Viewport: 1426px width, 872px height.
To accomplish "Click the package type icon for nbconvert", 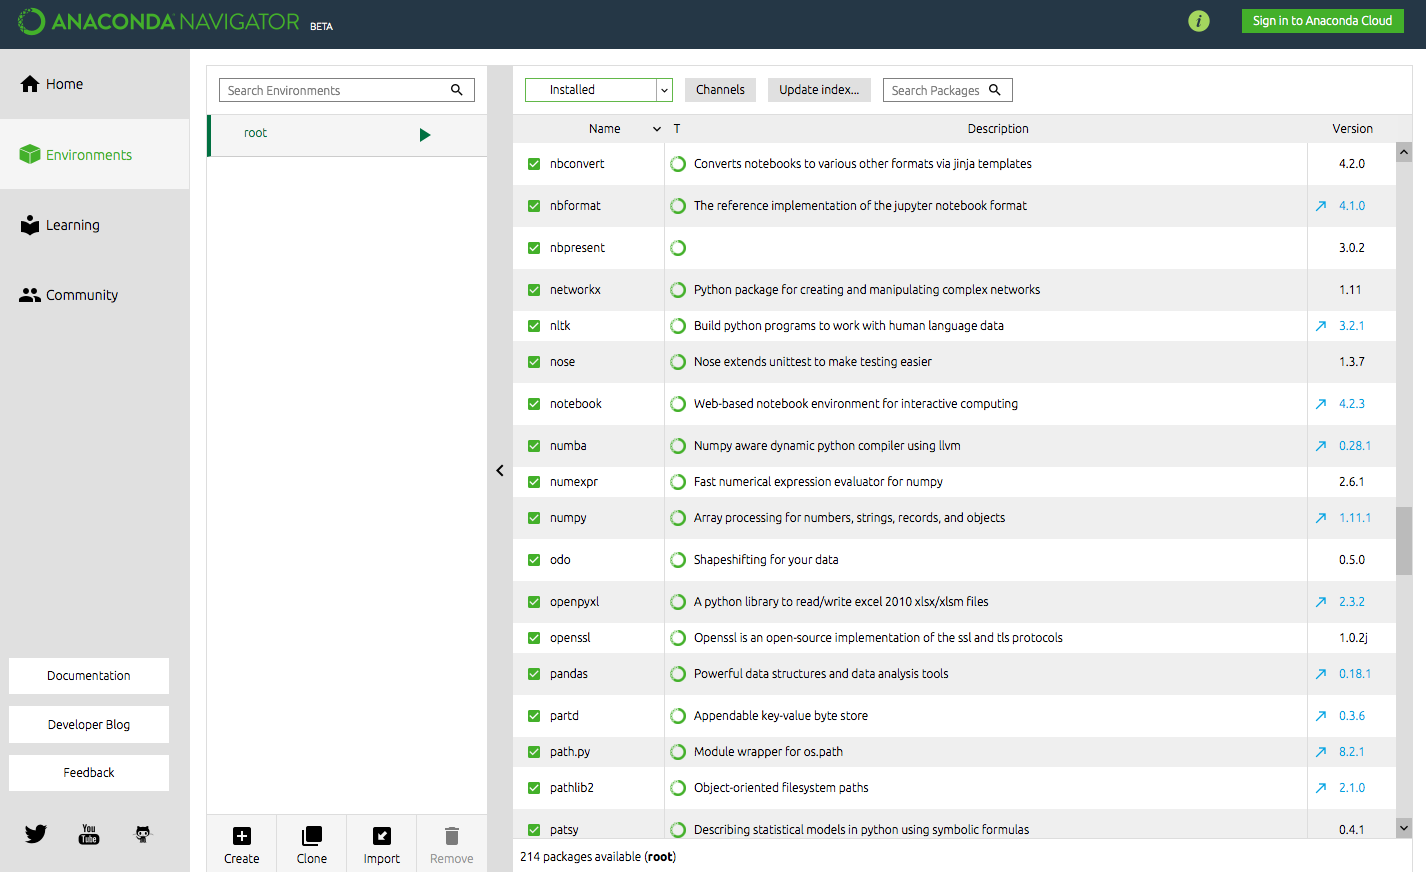I will click(x=678, y=164).
